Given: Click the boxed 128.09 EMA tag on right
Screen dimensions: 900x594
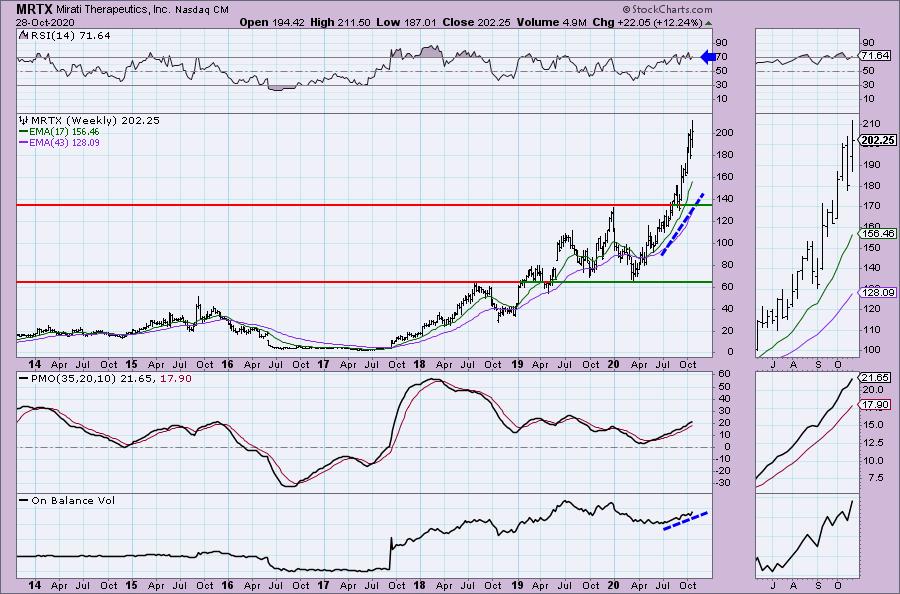Looking at the screenshot, I should coord(878,293).
